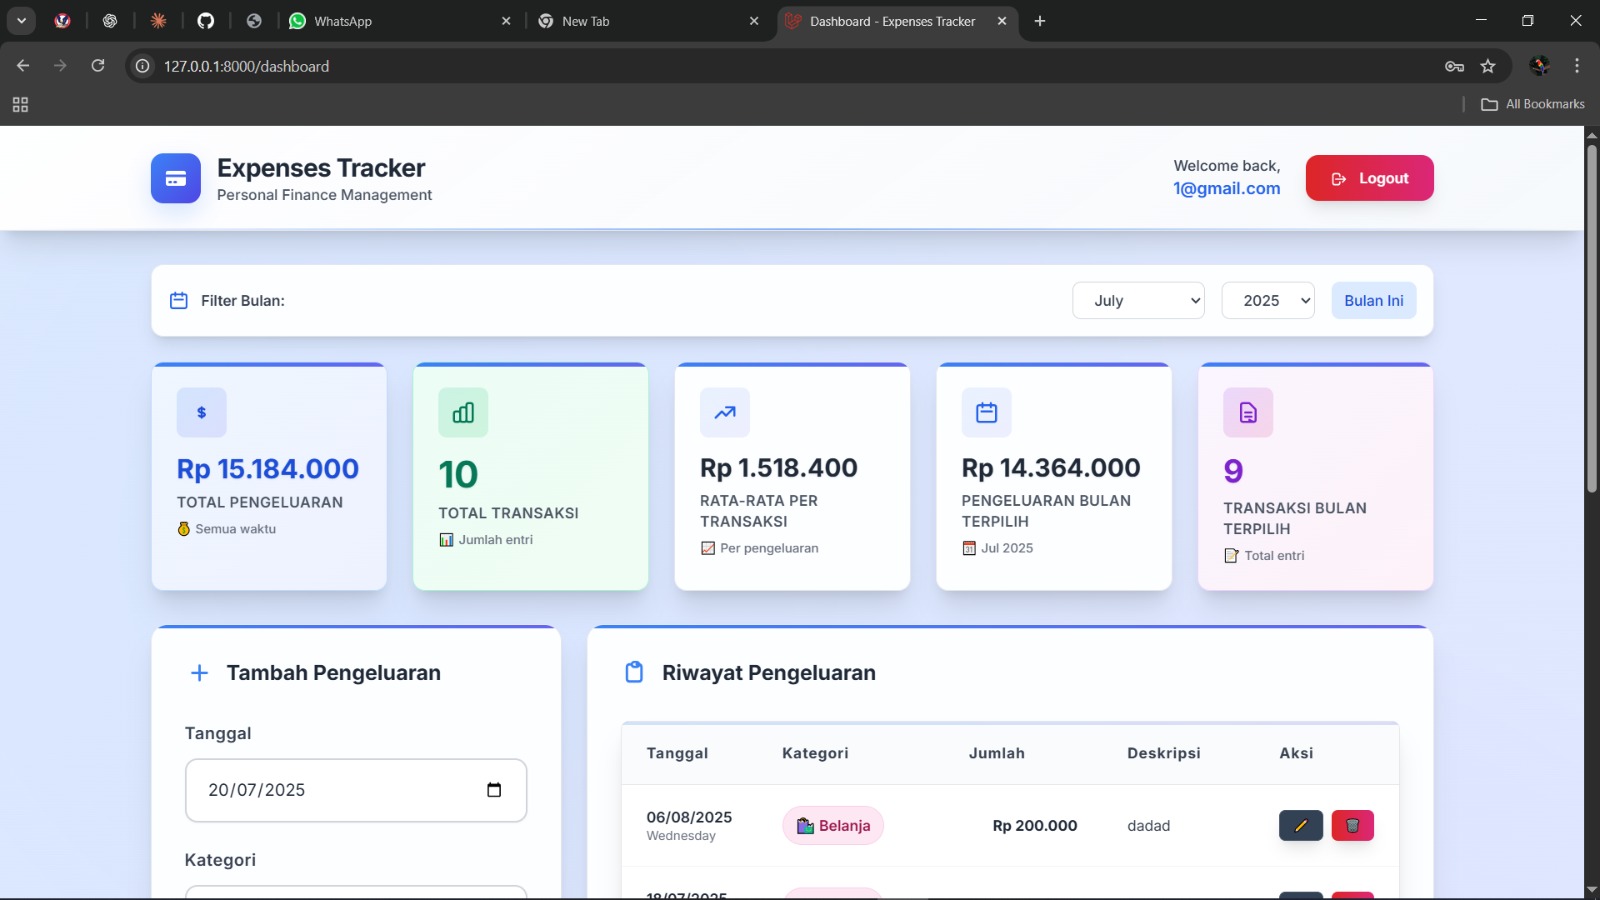Click the 1@gmail.com email link
Image resolution: width=1600 pixels, height=900 pixels.
tap(1227, 188)
